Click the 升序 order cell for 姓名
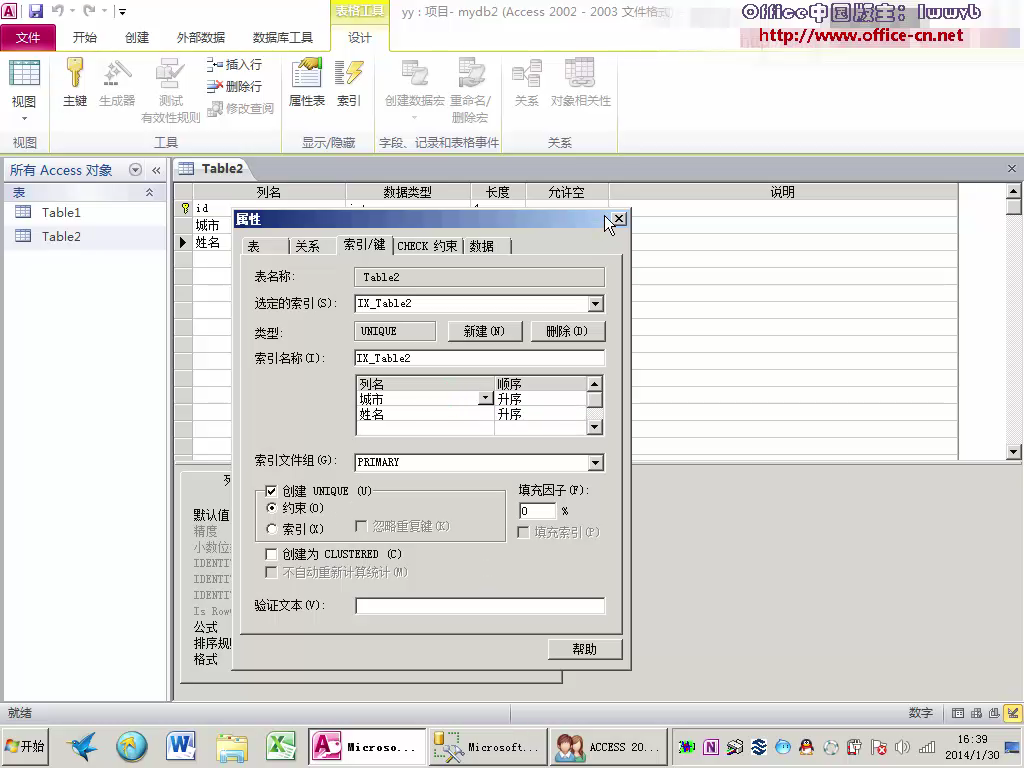Screen dimensions: 1024x768 [x=540, y=414]
